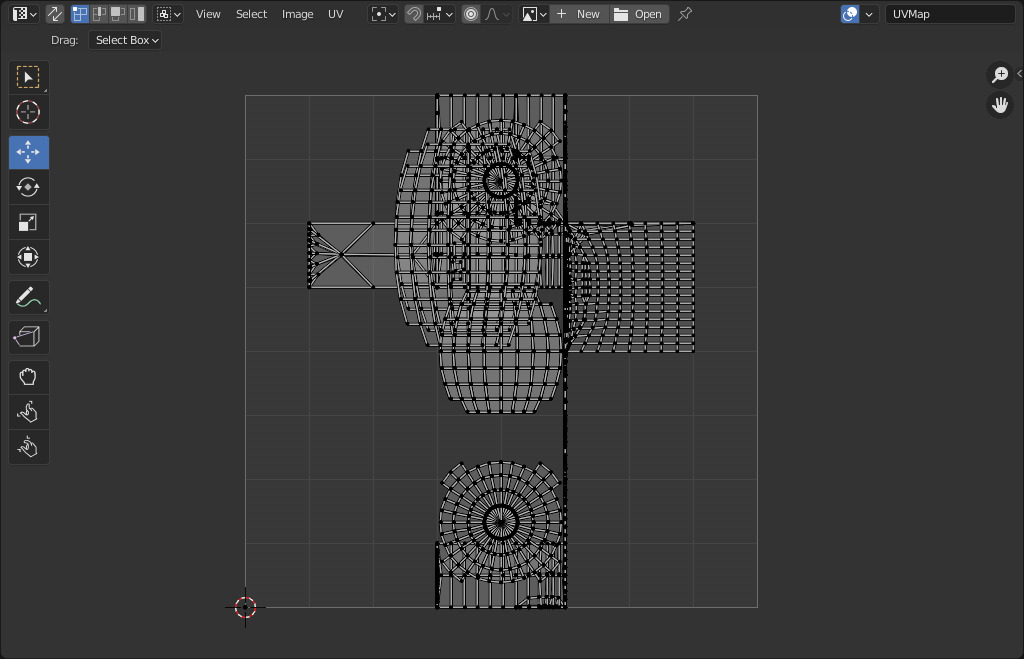Choose the Pinch sculpt tool
Viewport: 1024px width, 659px height.
[x=28, y=447]
